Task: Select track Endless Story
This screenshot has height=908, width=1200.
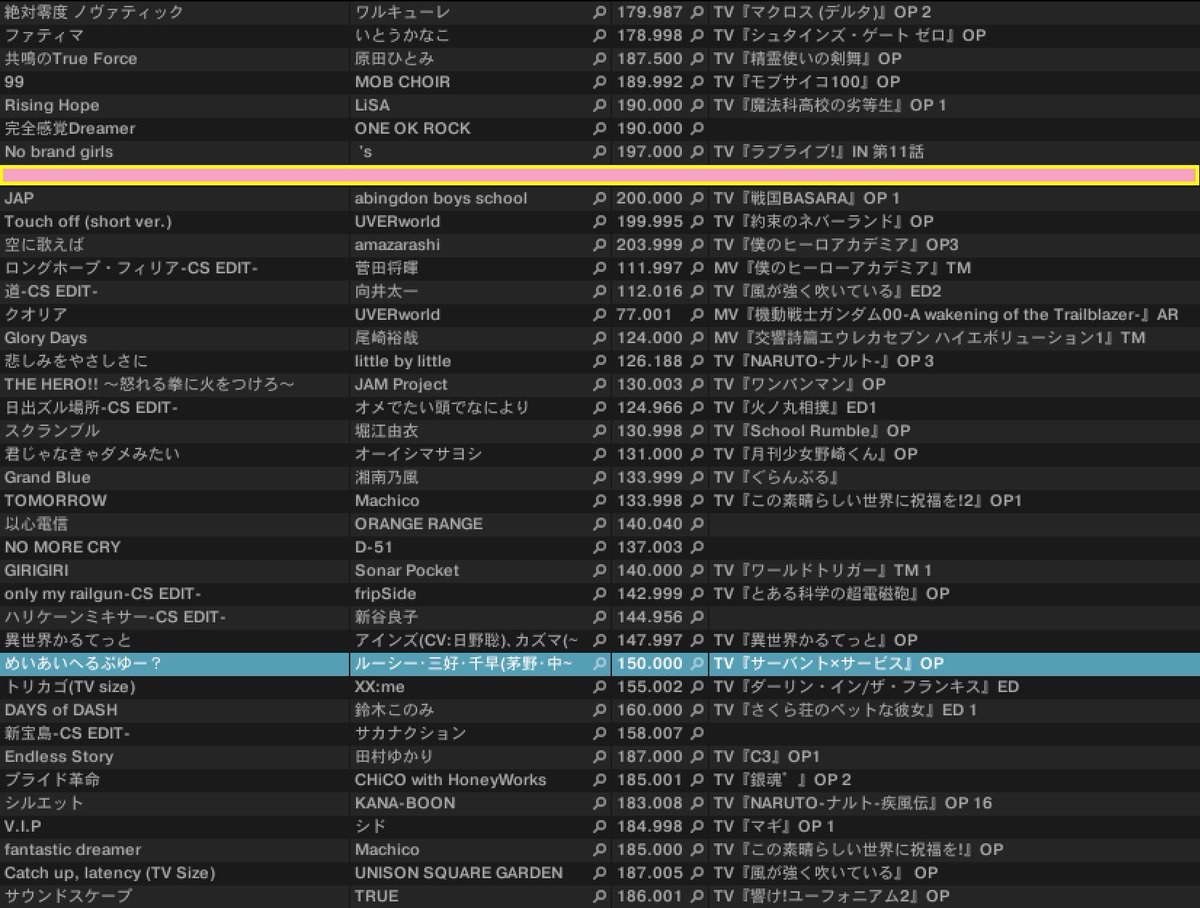Action: click(x=59, y=756)
